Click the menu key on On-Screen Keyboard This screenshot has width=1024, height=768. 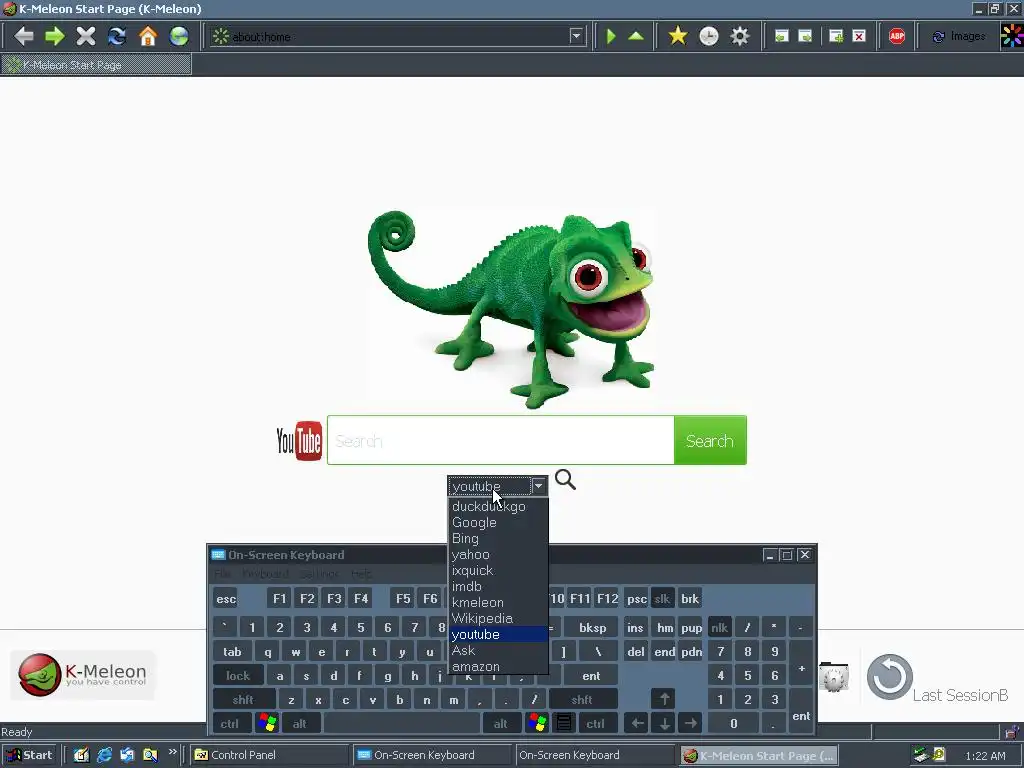point(564,724)
